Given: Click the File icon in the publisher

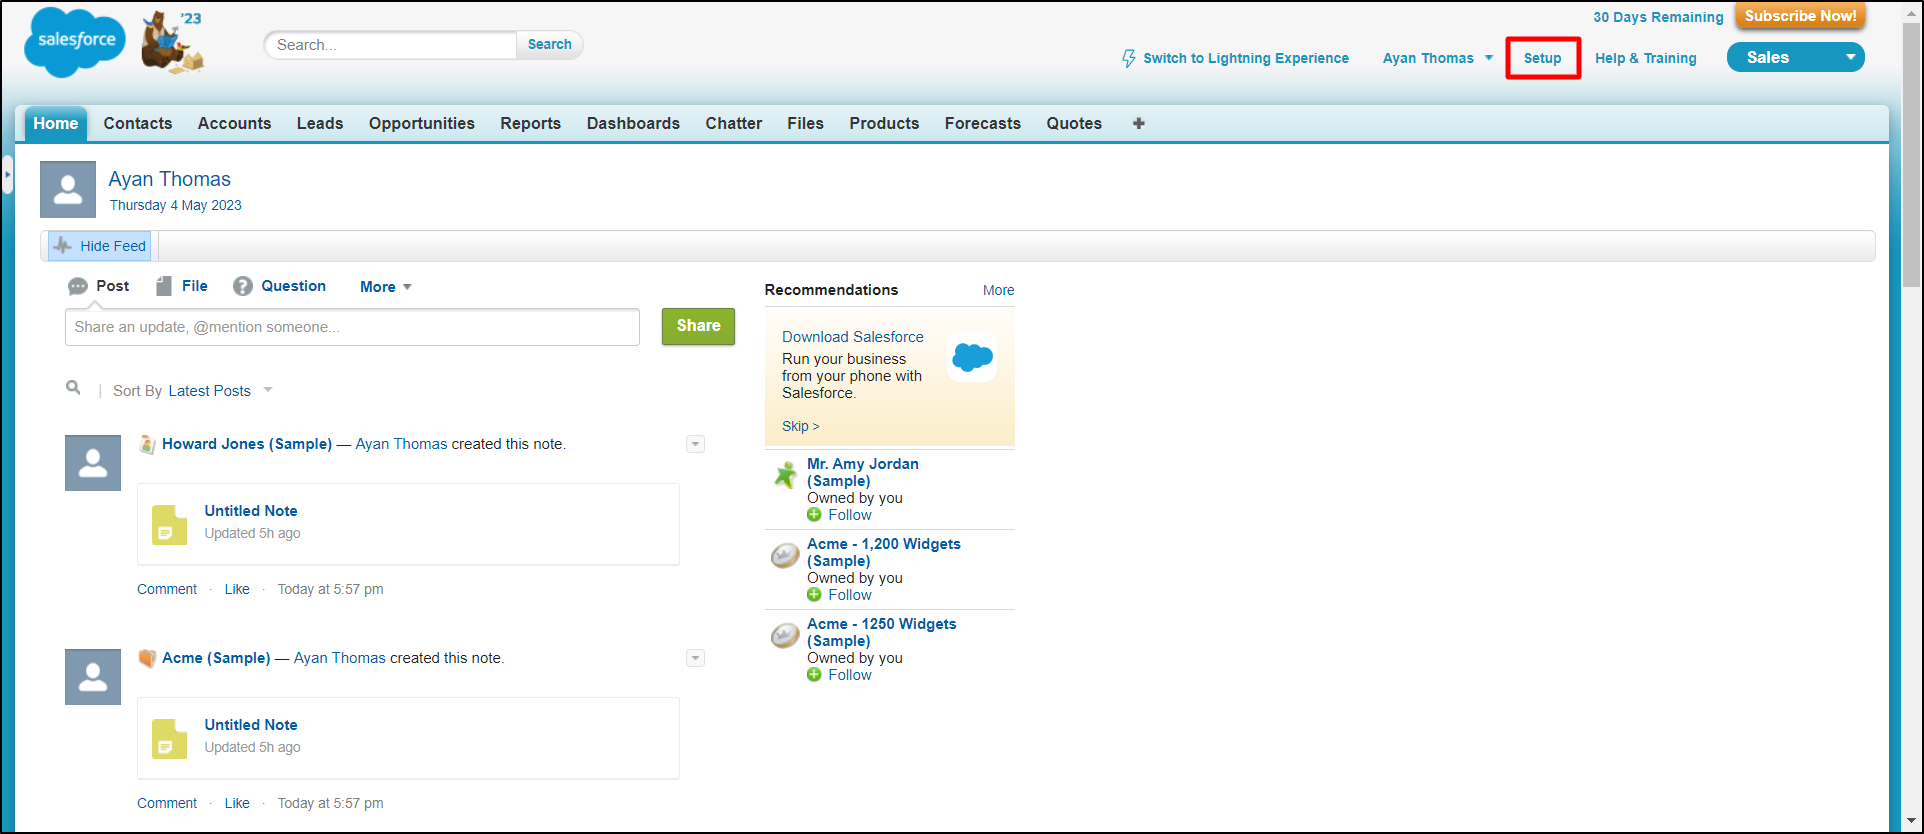Looking at the screenshot, I should pos(164,286).
